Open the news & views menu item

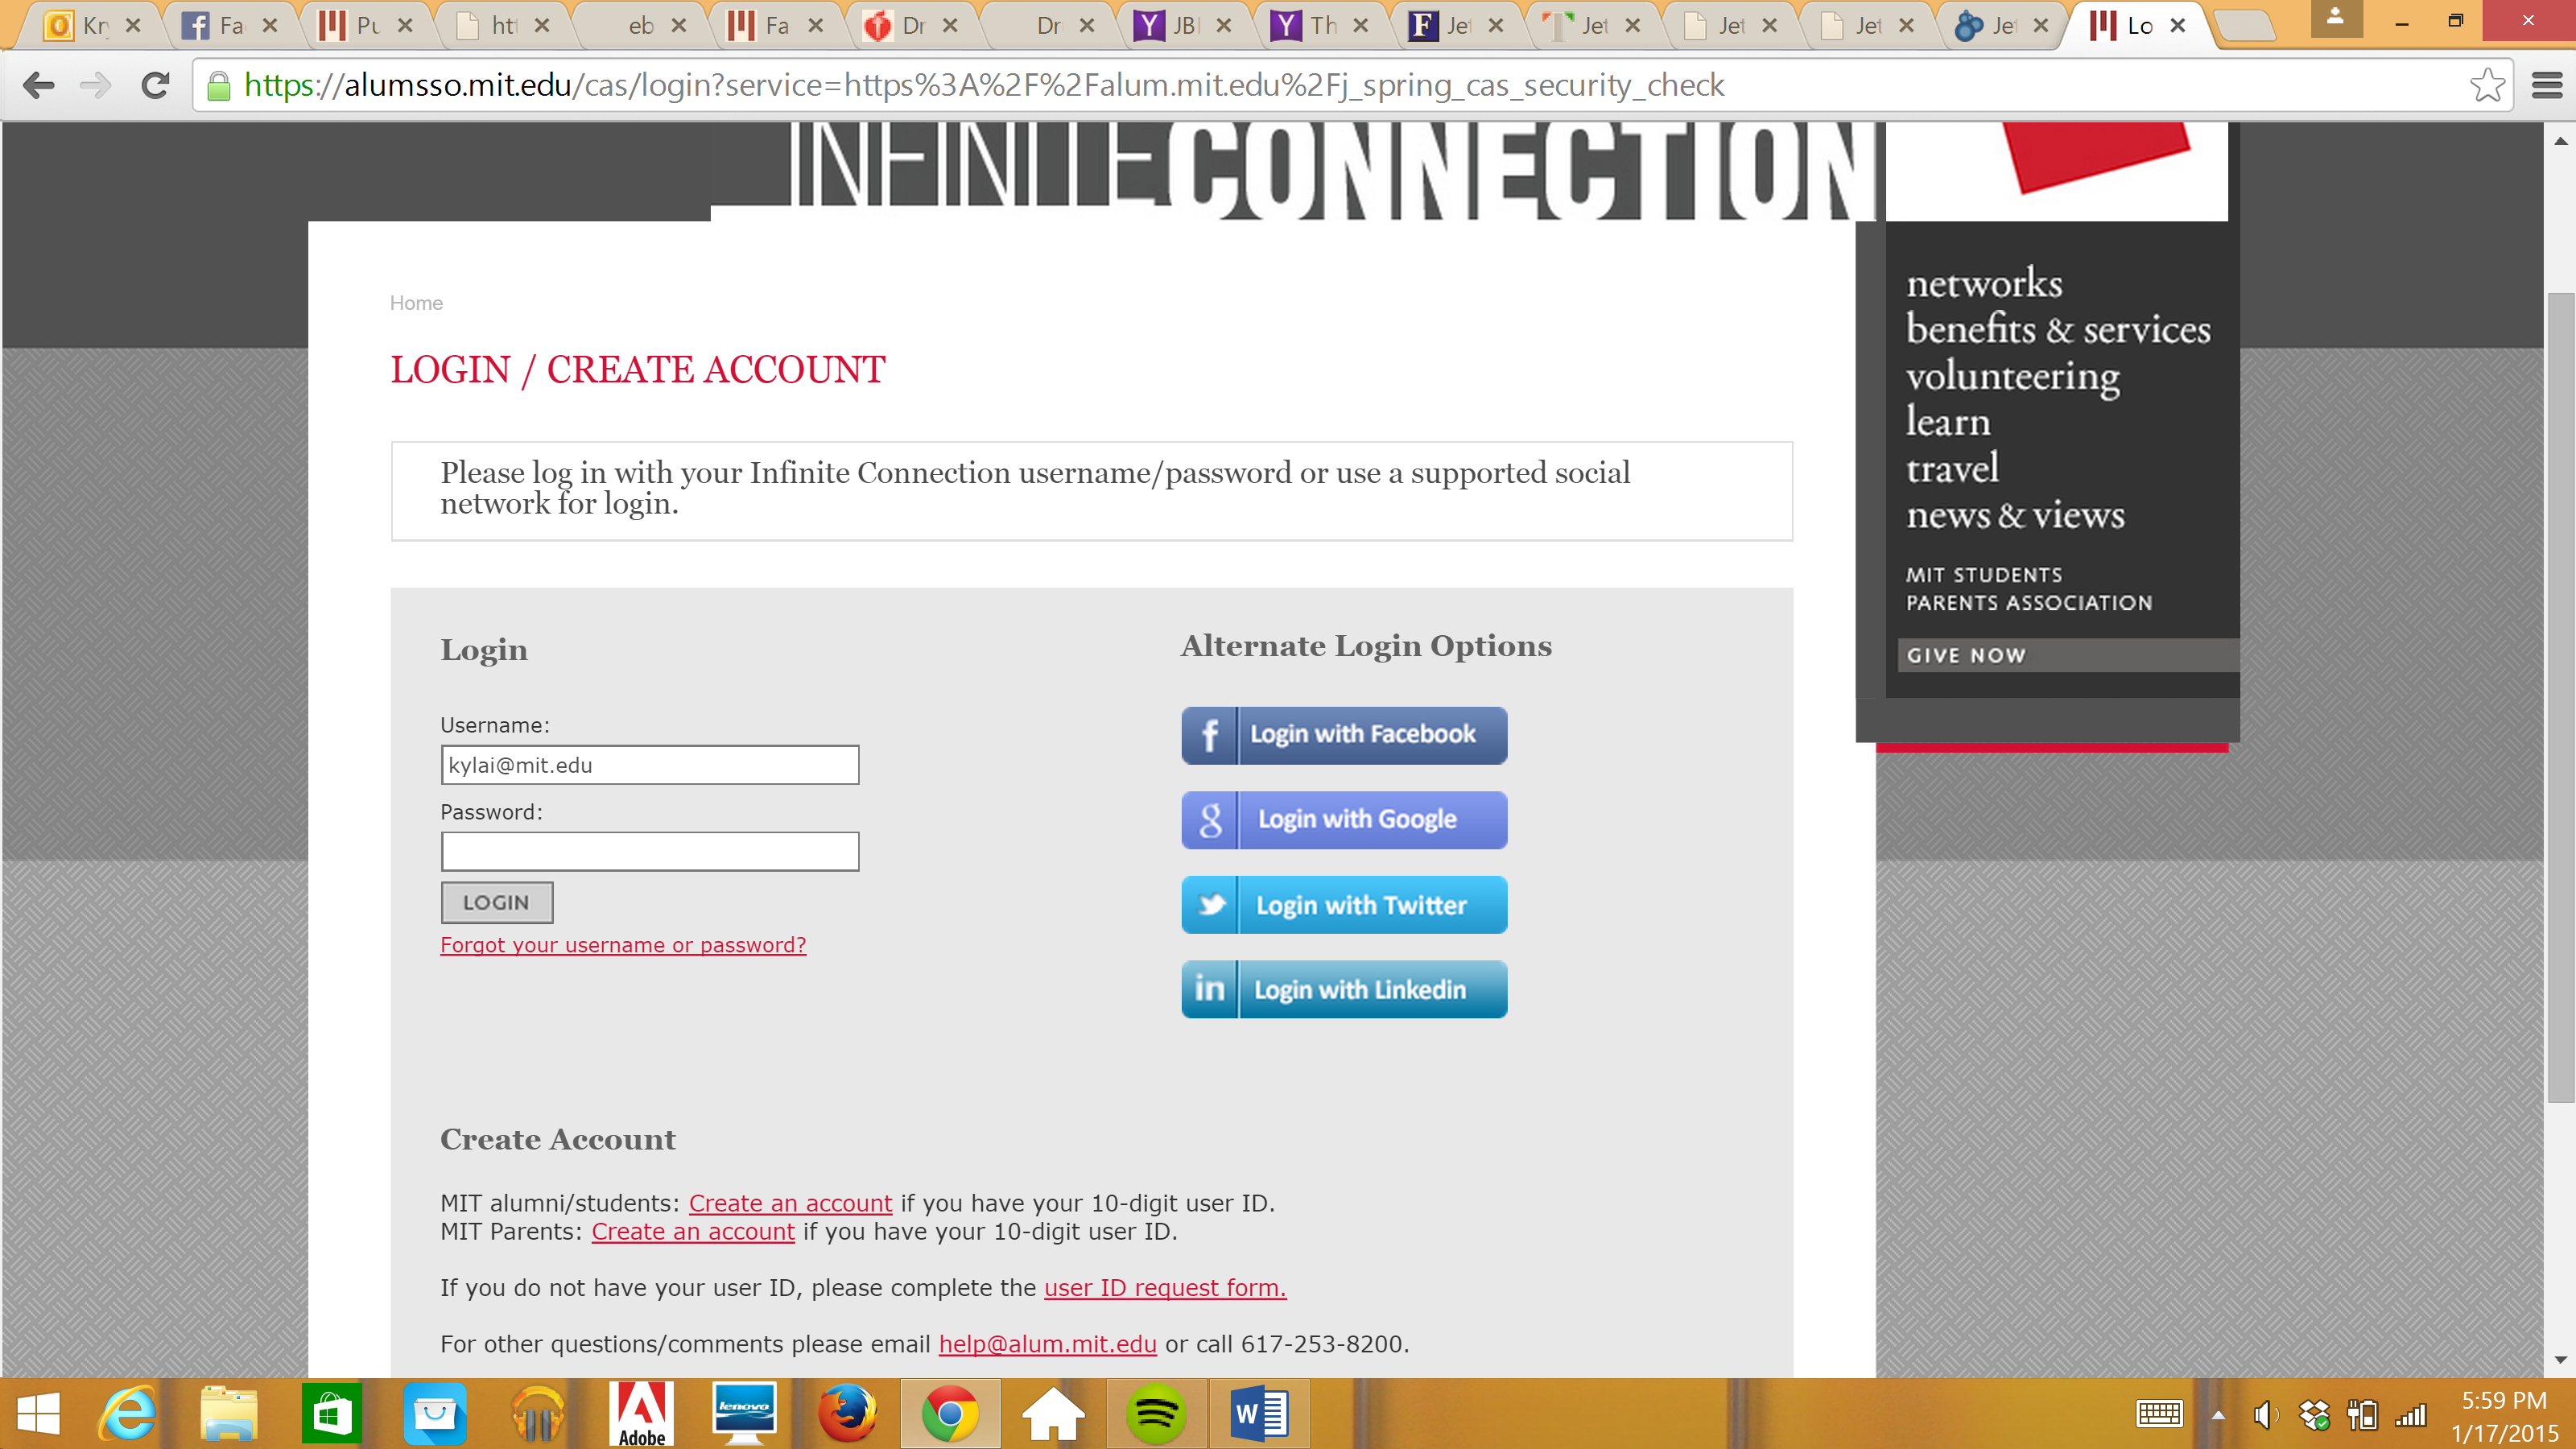2015,515
